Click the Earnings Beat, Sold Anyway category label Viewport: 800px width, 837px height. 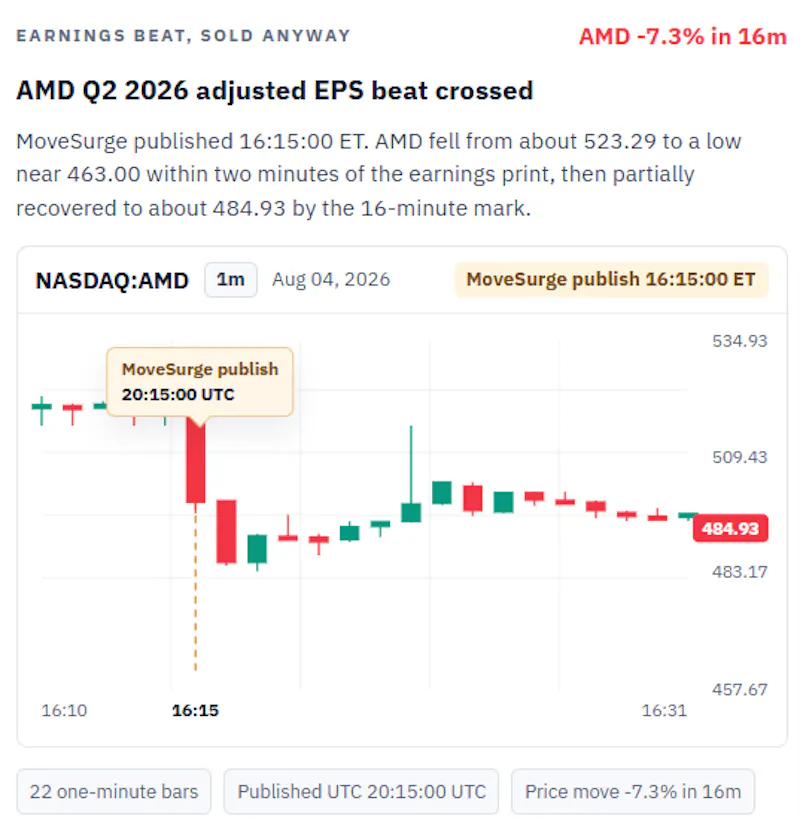(x=183, y=36)
